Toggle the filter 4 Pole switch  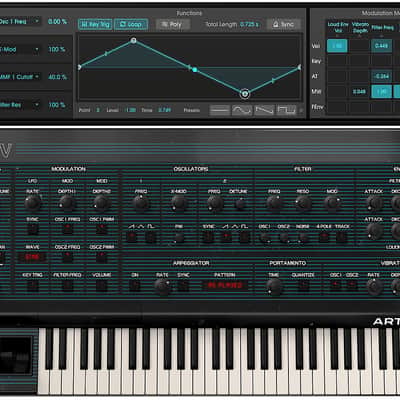[x=323, y=237]
